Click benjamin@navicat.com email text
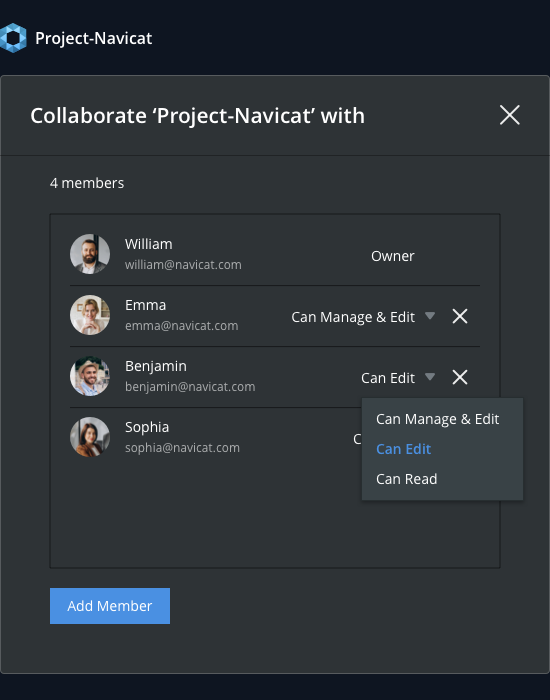 pos(190,387)
